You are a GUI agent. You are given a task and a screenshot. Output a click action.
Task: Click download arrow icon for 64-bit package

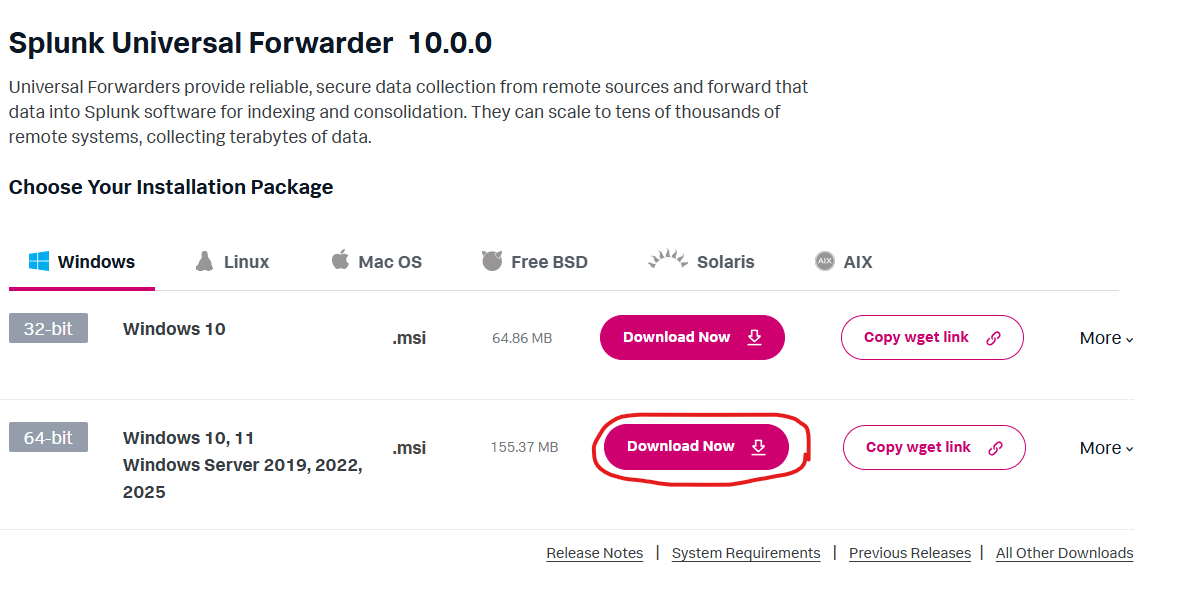pyautogui.click(x=759, y=447)
